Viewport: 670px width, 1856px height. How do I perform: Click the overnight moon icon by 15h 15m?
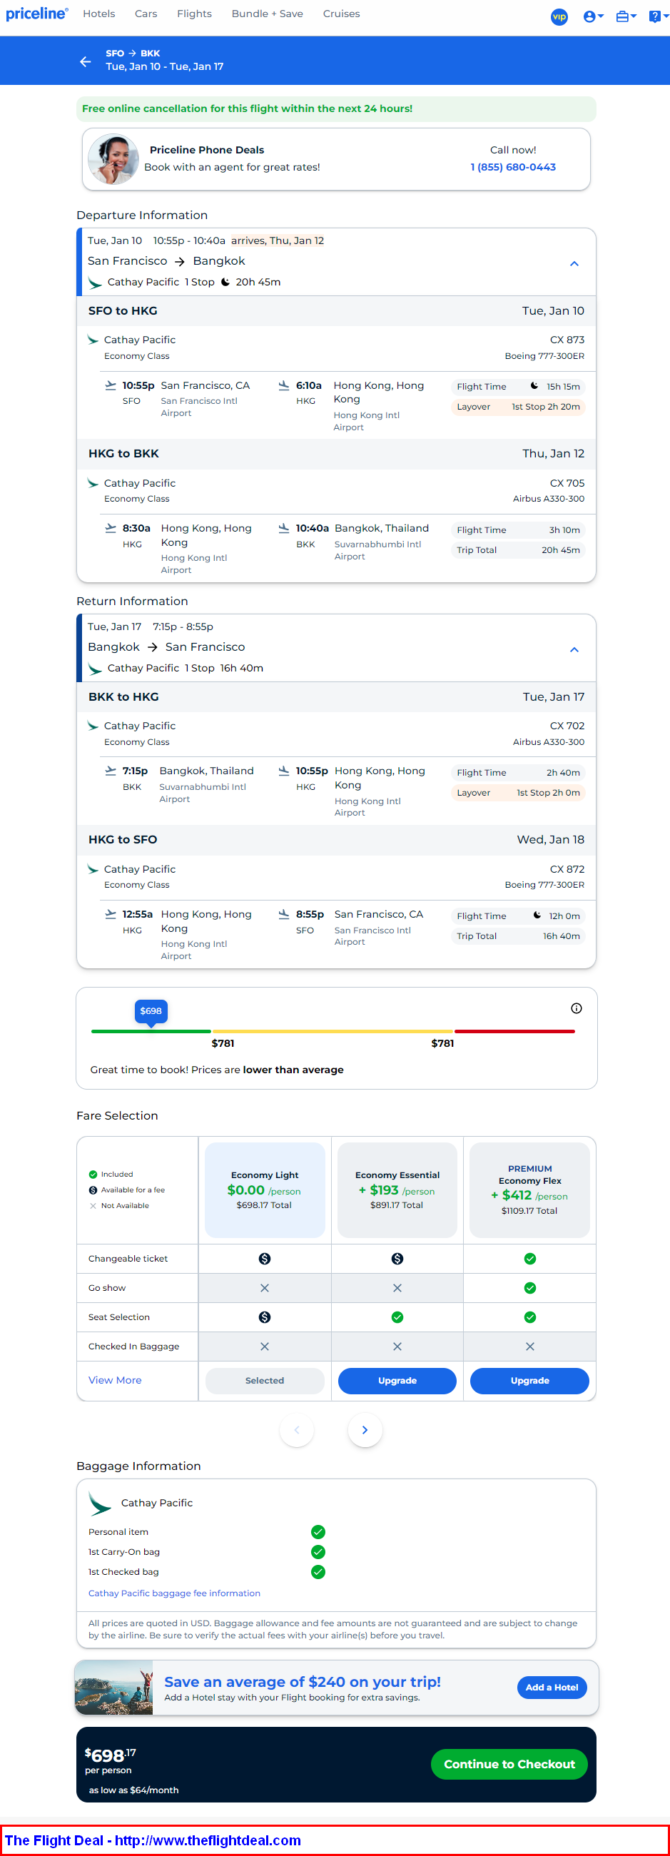pyautogui.click(x=534, y=386)
